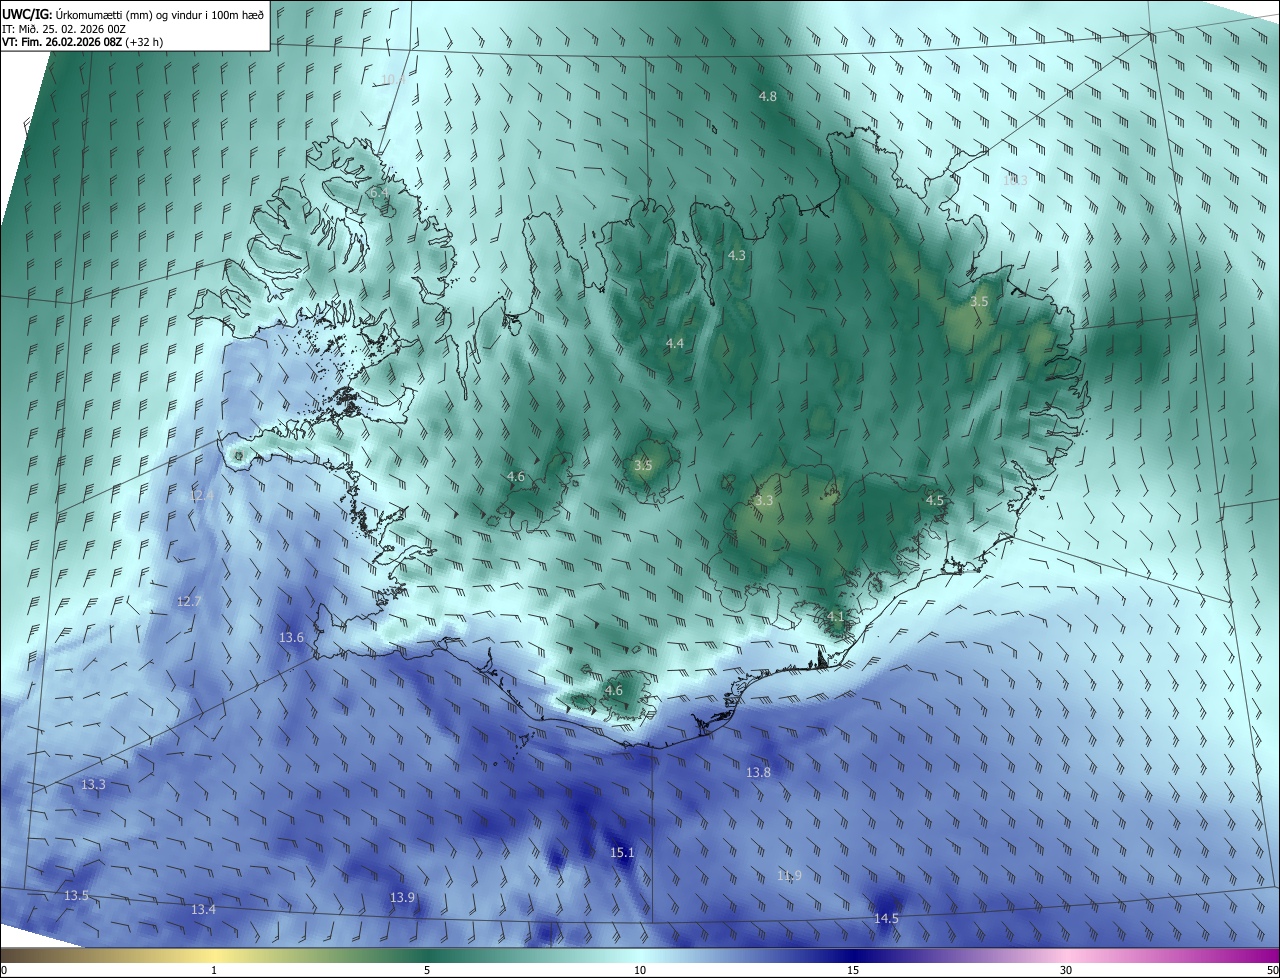Click the 12.7 value label

coord(189,601)
